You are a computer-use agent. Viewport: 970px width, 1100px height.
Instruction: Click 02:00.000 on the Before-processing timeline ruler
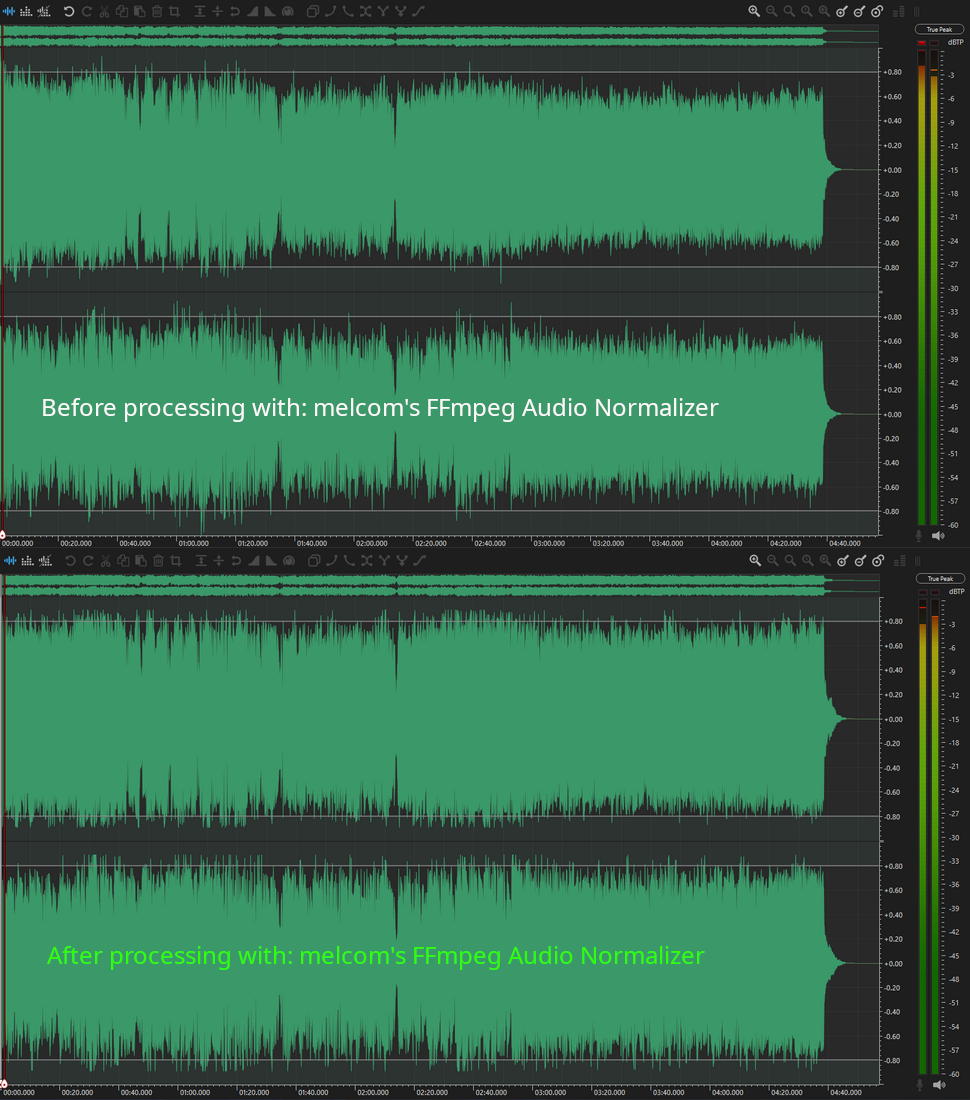(x=372, y=543)
